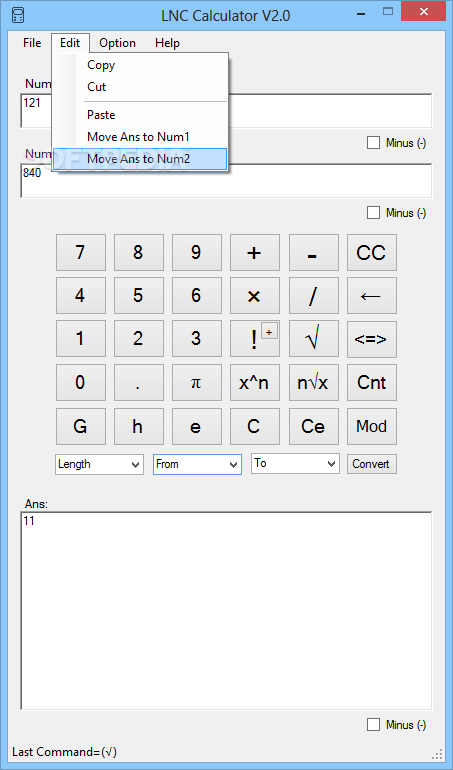453x770 pixels.
Task: Open the From unit dropdown
Action: [x=197, y=464]
